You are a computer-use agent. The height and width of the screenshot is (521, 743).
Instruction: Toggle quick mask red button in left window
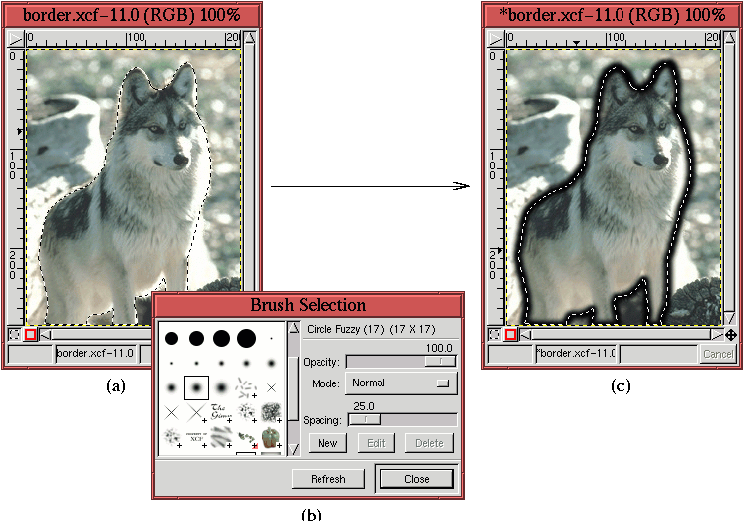coord(30,335)
